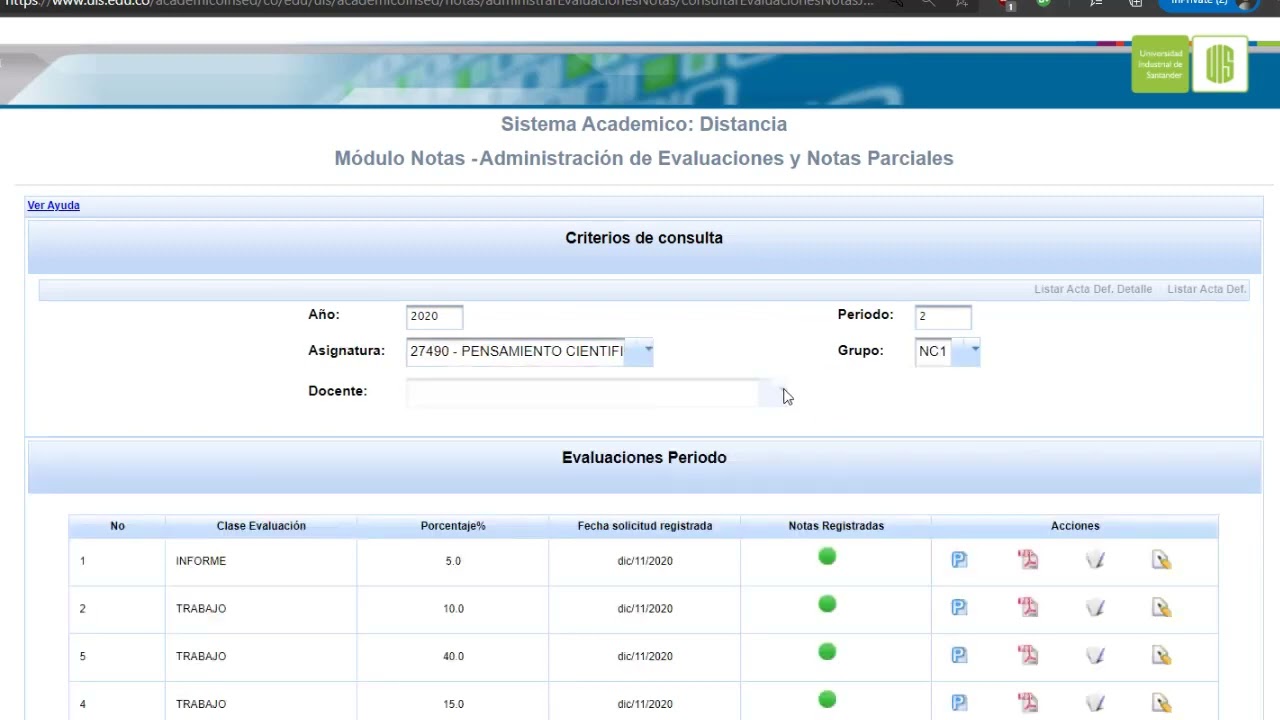Click the blue P icon in the 15.0 TRABAJO row

coord(959,703)
